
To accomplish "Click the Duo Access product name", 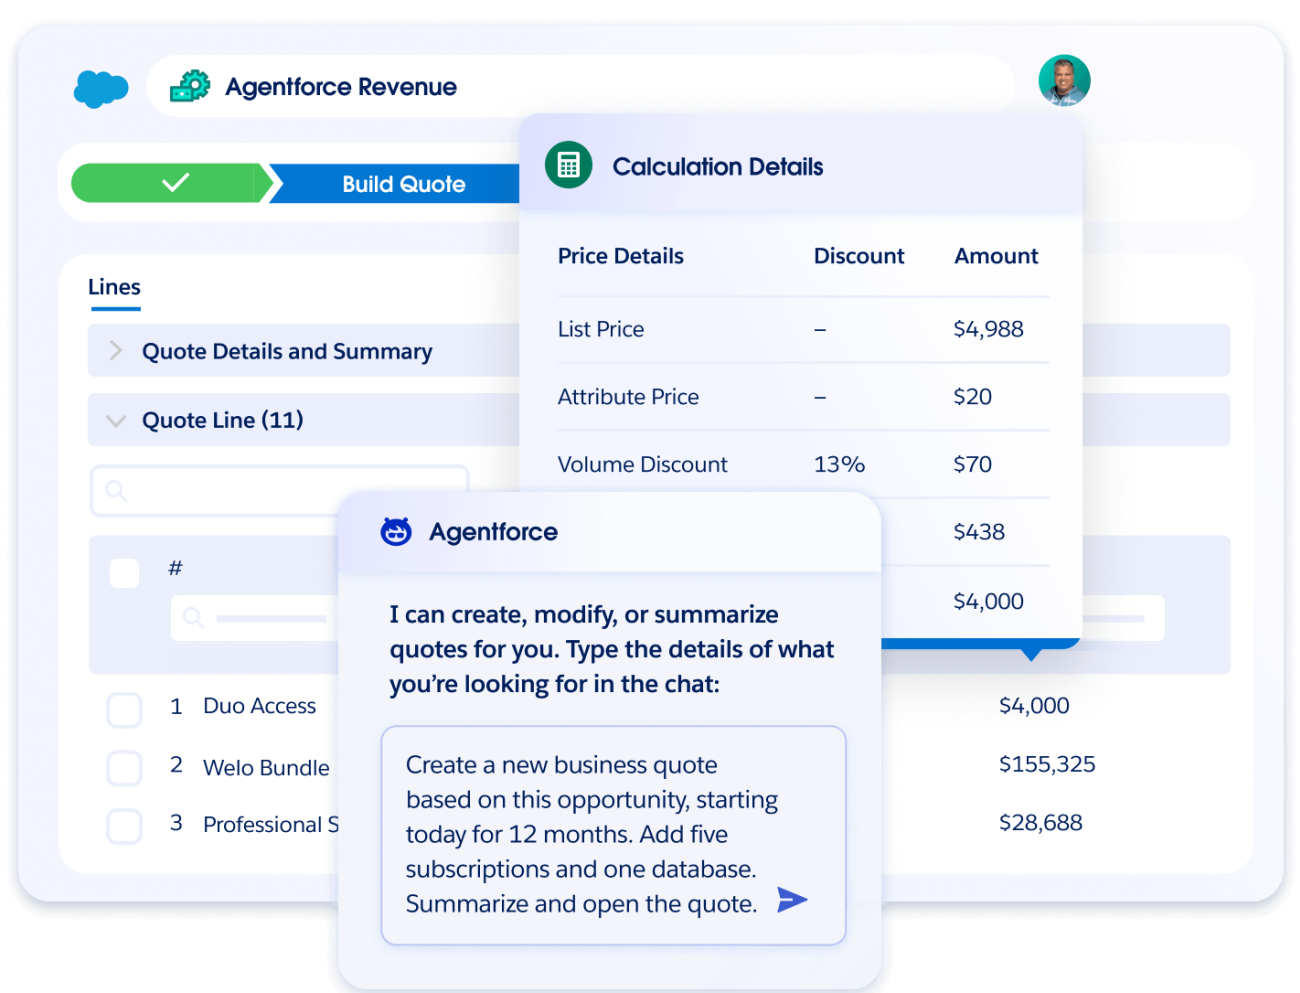I will (259, 706).
